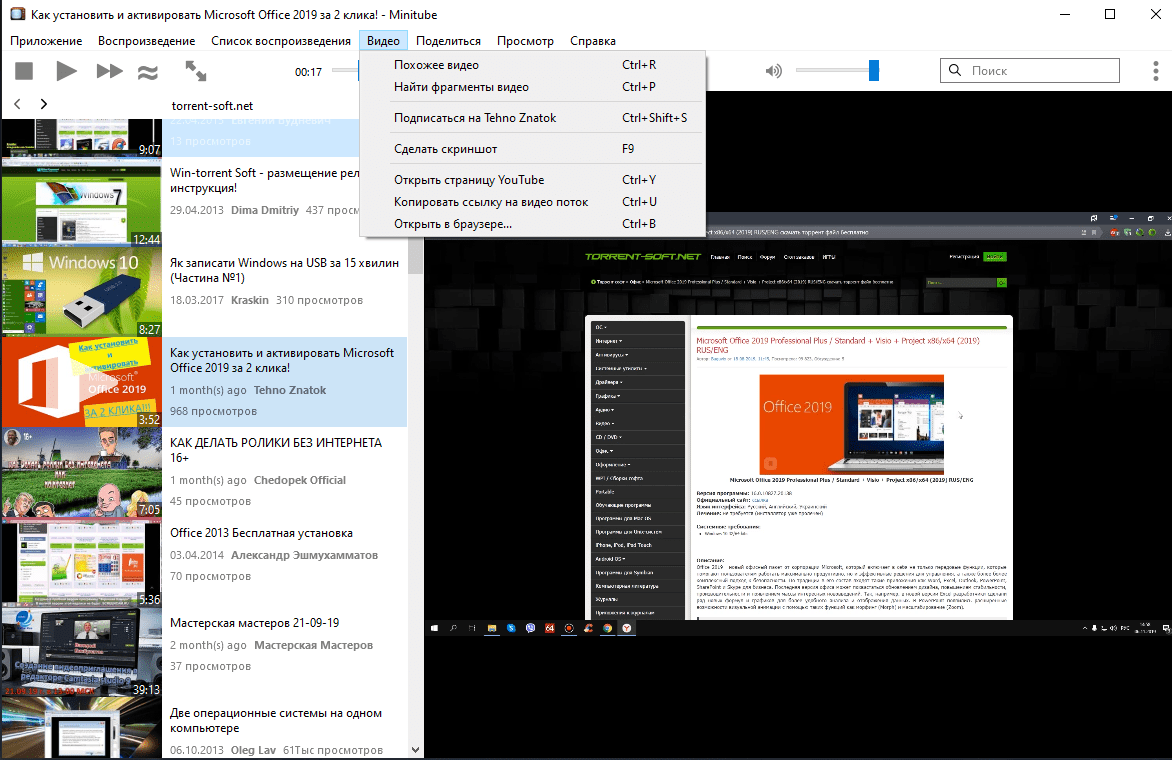Viewport: 1172px width, 760px height.
Task: Choose Копировать ссылку на видео поток
Action: (x=532, y=202)
